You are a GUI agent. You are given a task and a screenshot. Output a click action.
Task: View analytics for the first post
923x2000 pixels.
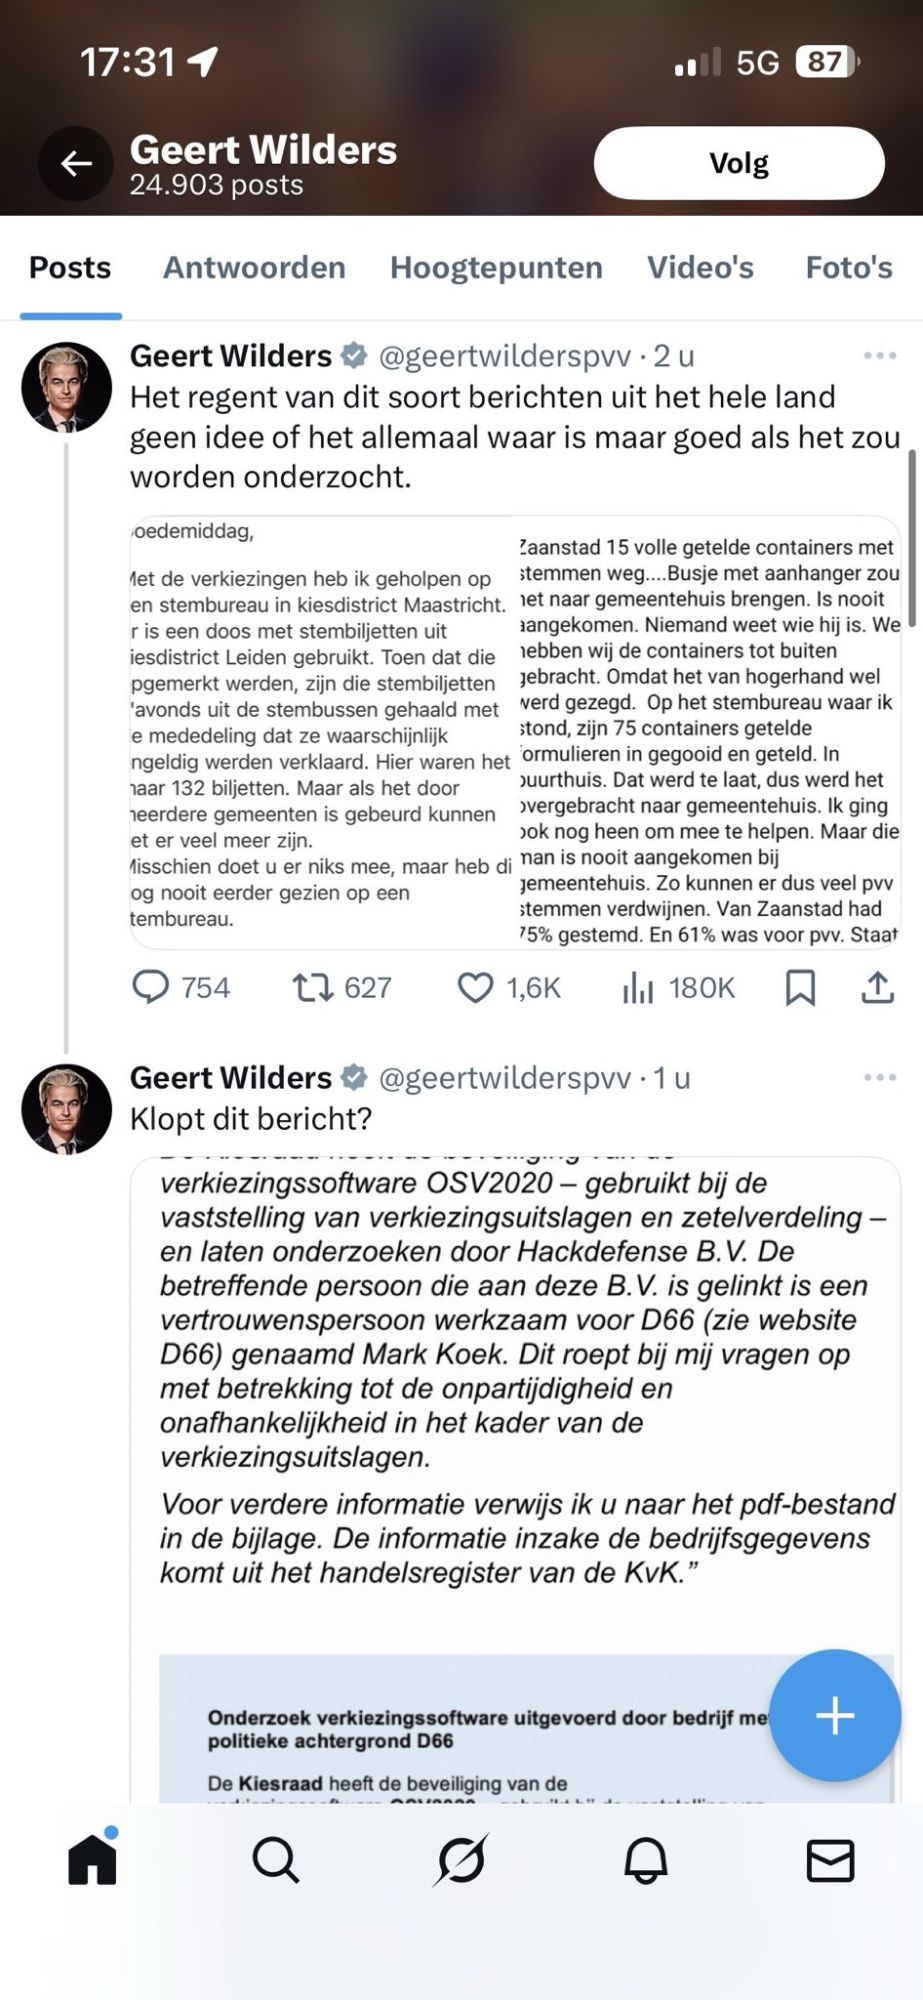click(x=638, y=988)
